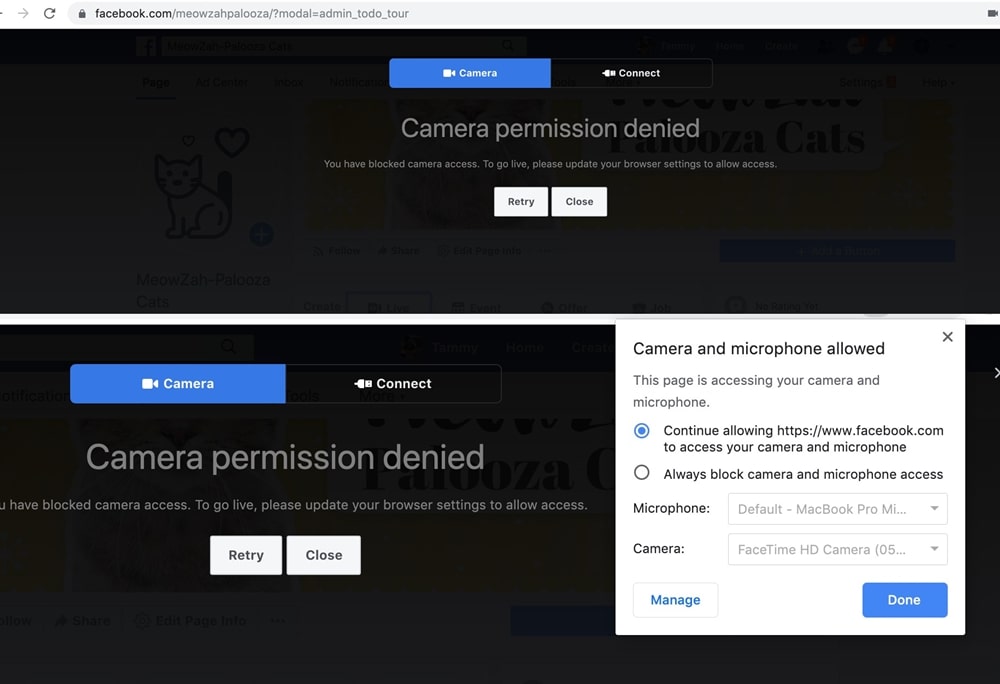The height and width of the screenshot is (684, 1000).
Task: Click the dimmed Add a Button bar
Action: 837,251
